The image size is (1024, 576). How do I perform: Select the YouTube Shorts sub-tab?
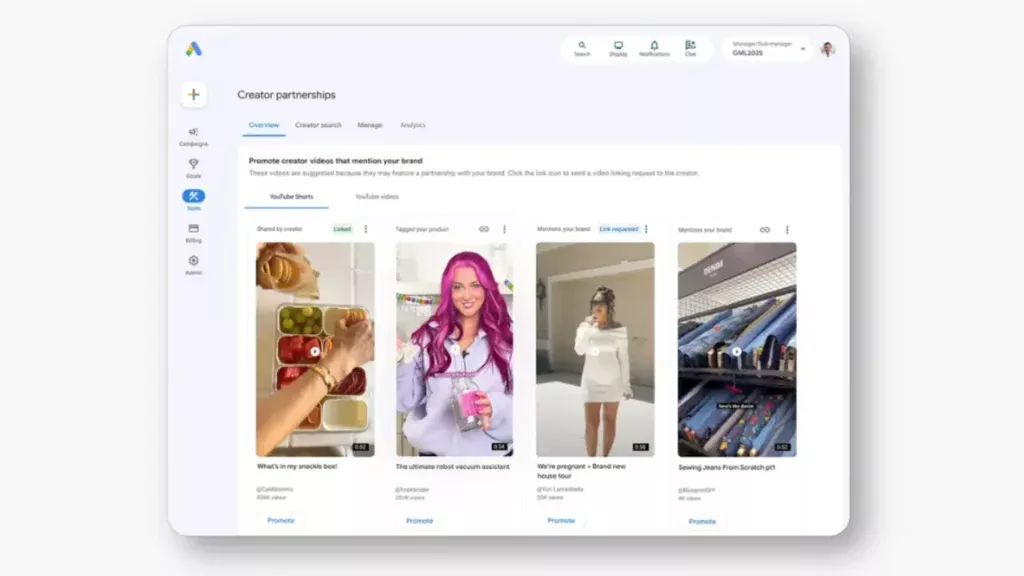(x=291, y=197)
